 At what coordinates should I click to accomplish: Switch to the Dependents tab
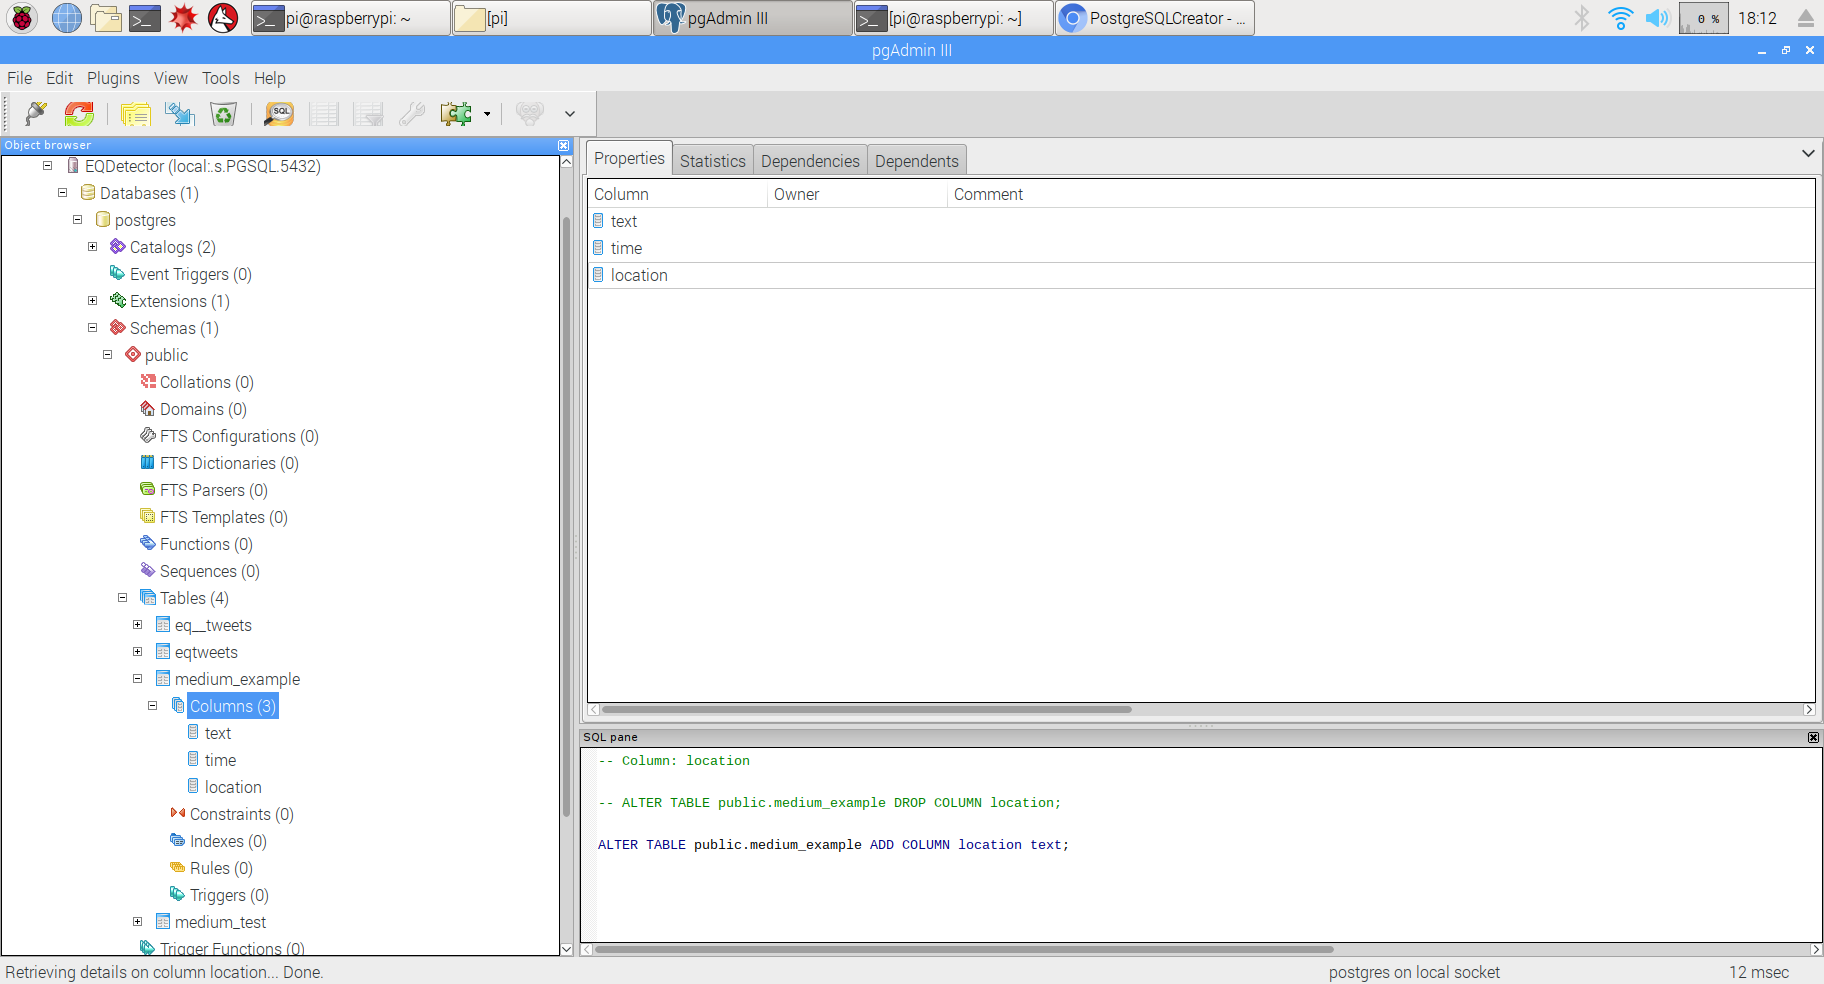[x=917, y=161]
